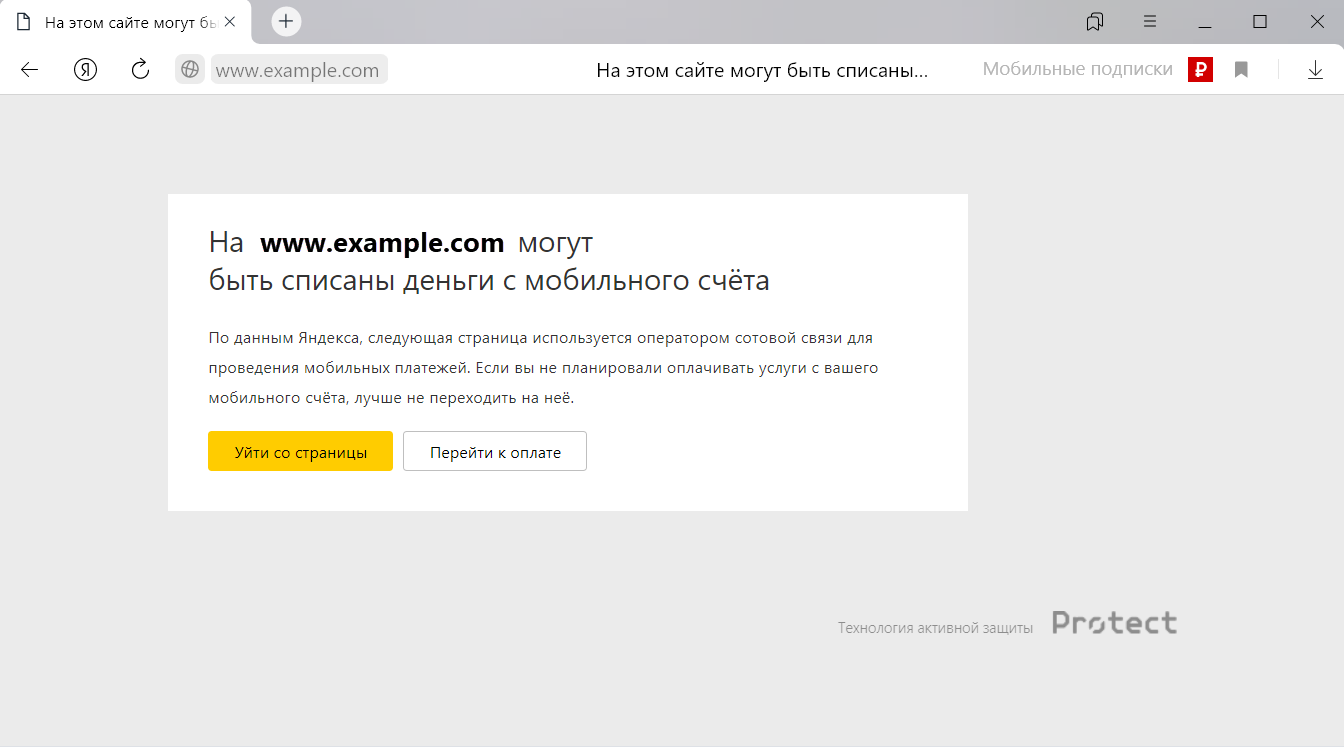Maximize the browser window
1344x747 pixels.
point(1260,21)
